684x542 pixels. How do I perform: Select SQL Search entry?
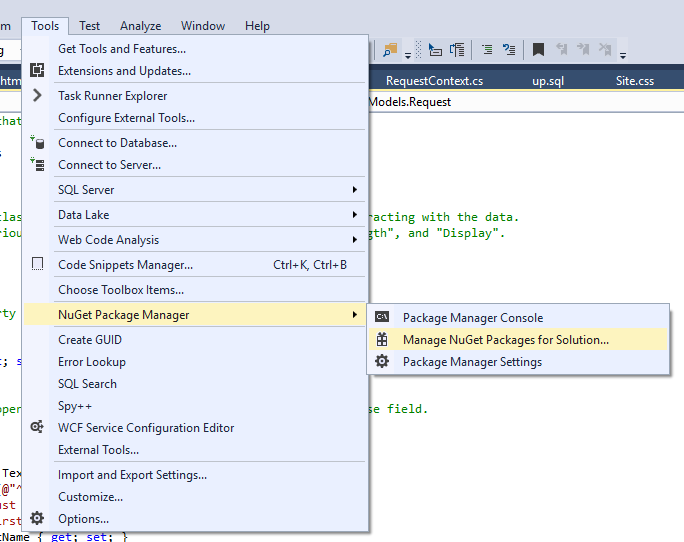tap(195, 384)
